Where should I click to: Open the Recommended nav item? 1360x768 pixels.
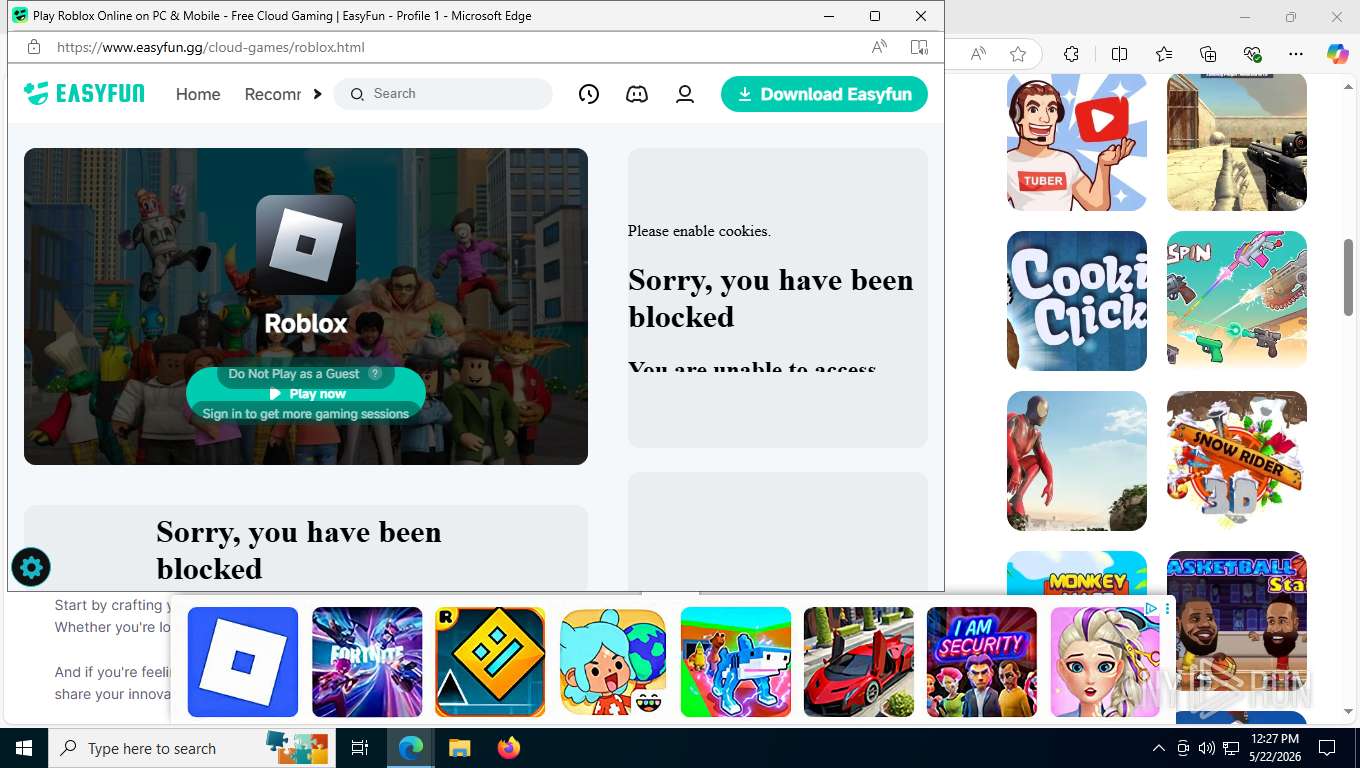(x=272, y=94)
